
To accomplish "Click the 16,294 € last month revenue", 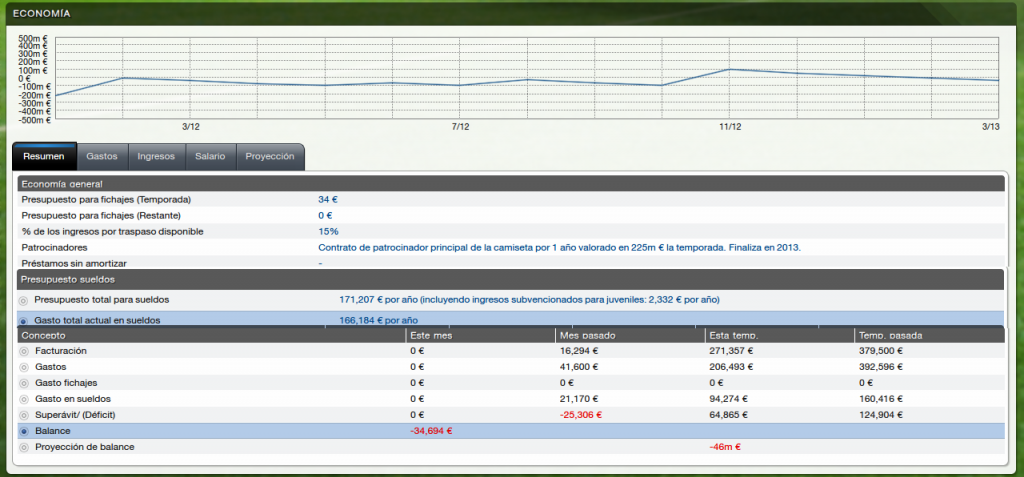I will (x=577, y=351).
